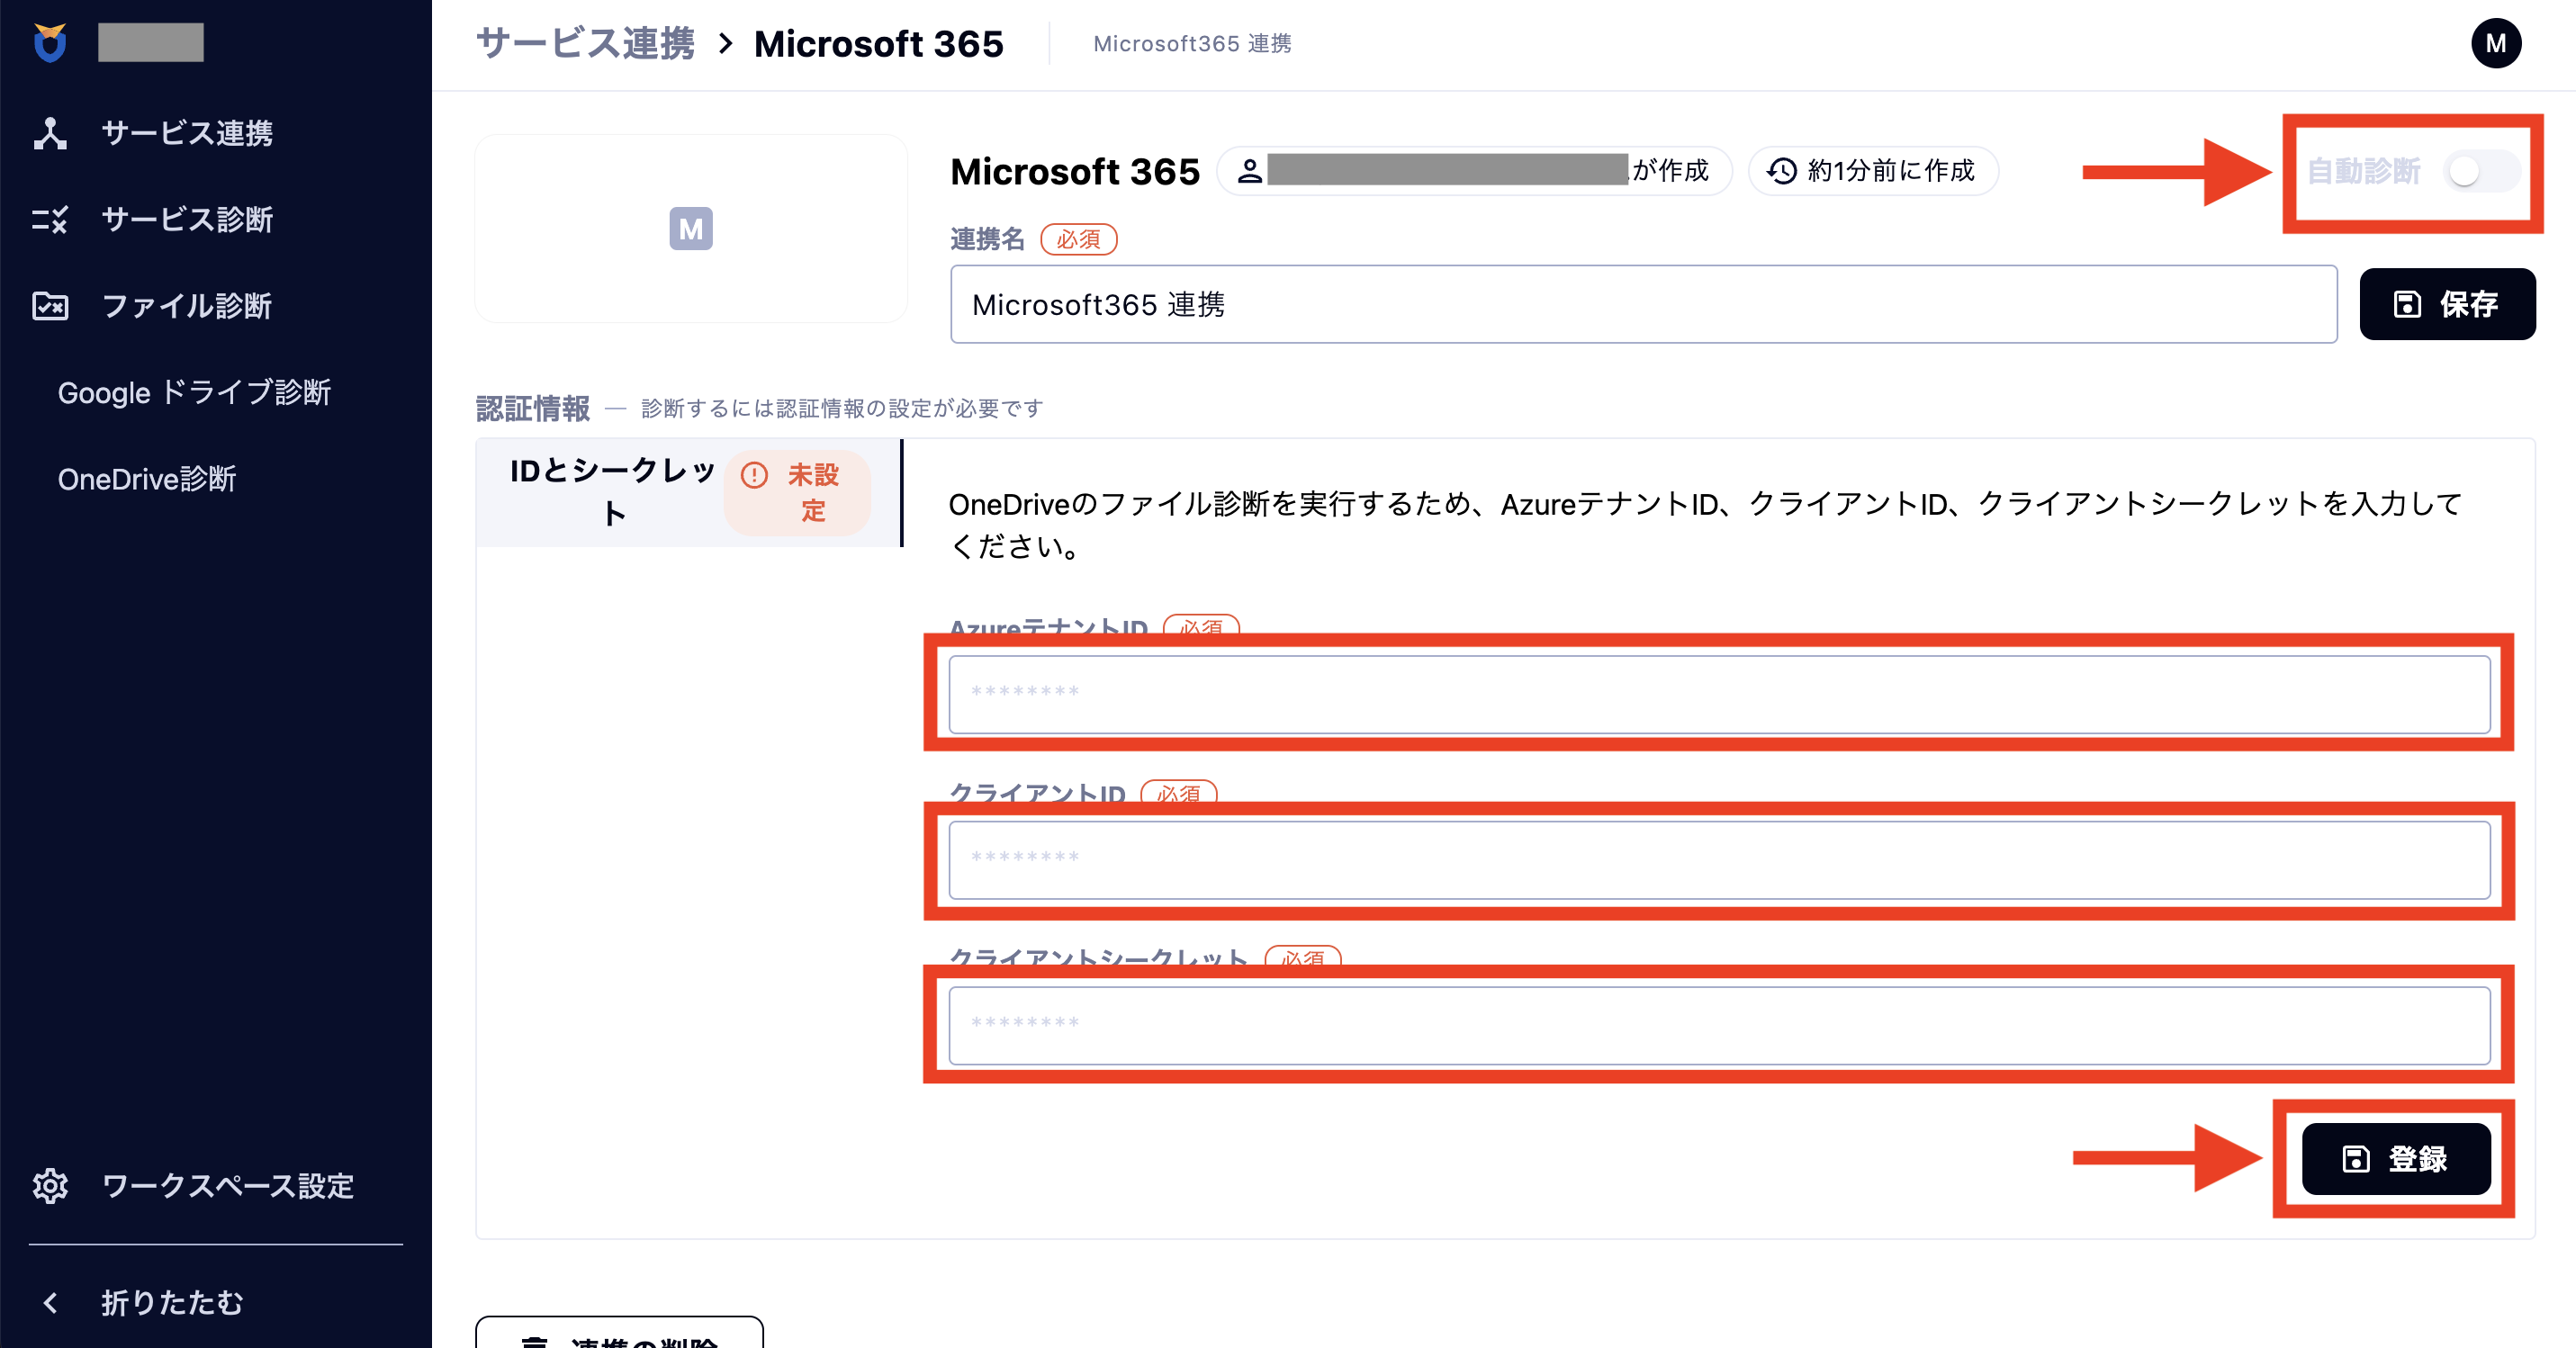Focus the AzureテナントID input
This screenshot has width=2576, height=1348.
click(x=1719, y=693)
